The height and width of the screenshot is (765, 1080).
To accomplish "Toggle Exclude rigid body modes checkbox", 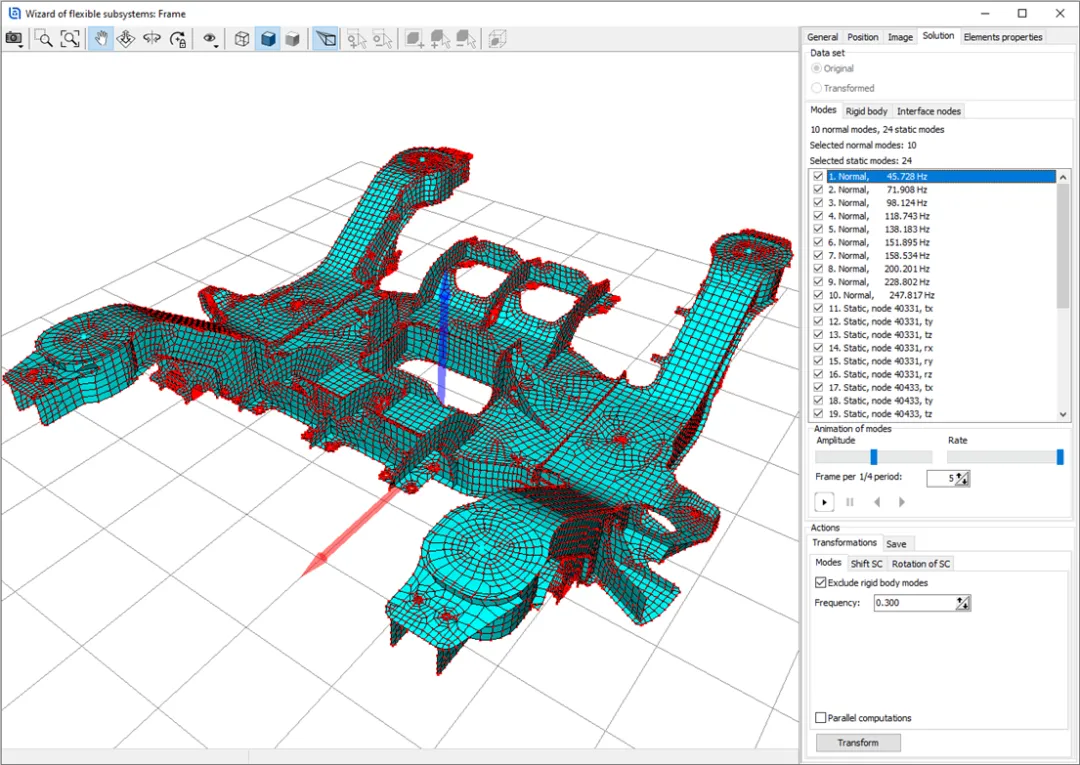I will pos(821,583).
